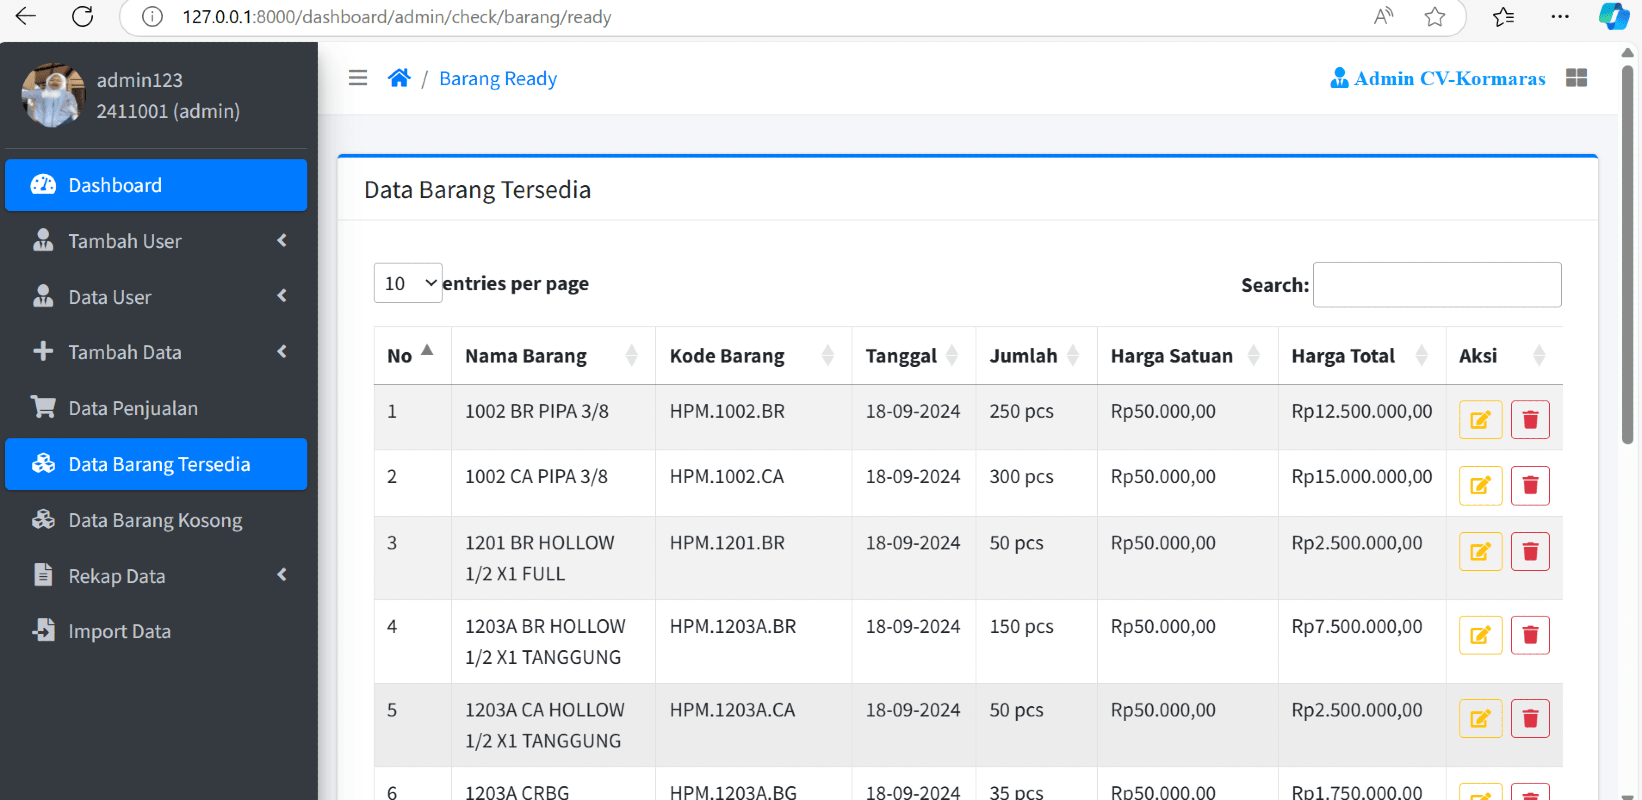1642x800 pixels.
Task: Go to home via house icon
Action: [399, 78]
